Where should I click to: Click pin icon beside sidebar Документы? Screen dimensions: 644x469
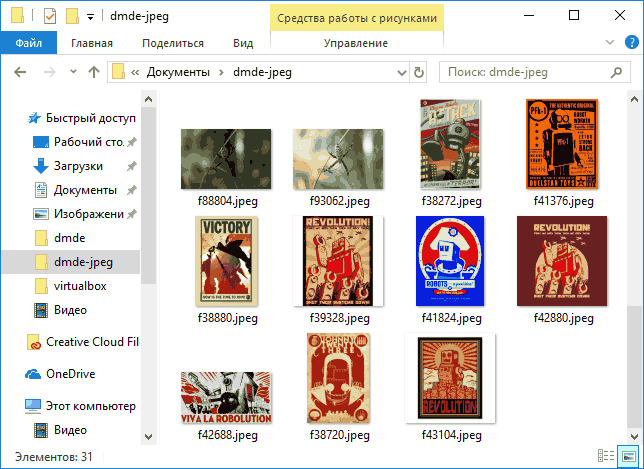click(131, 191)
